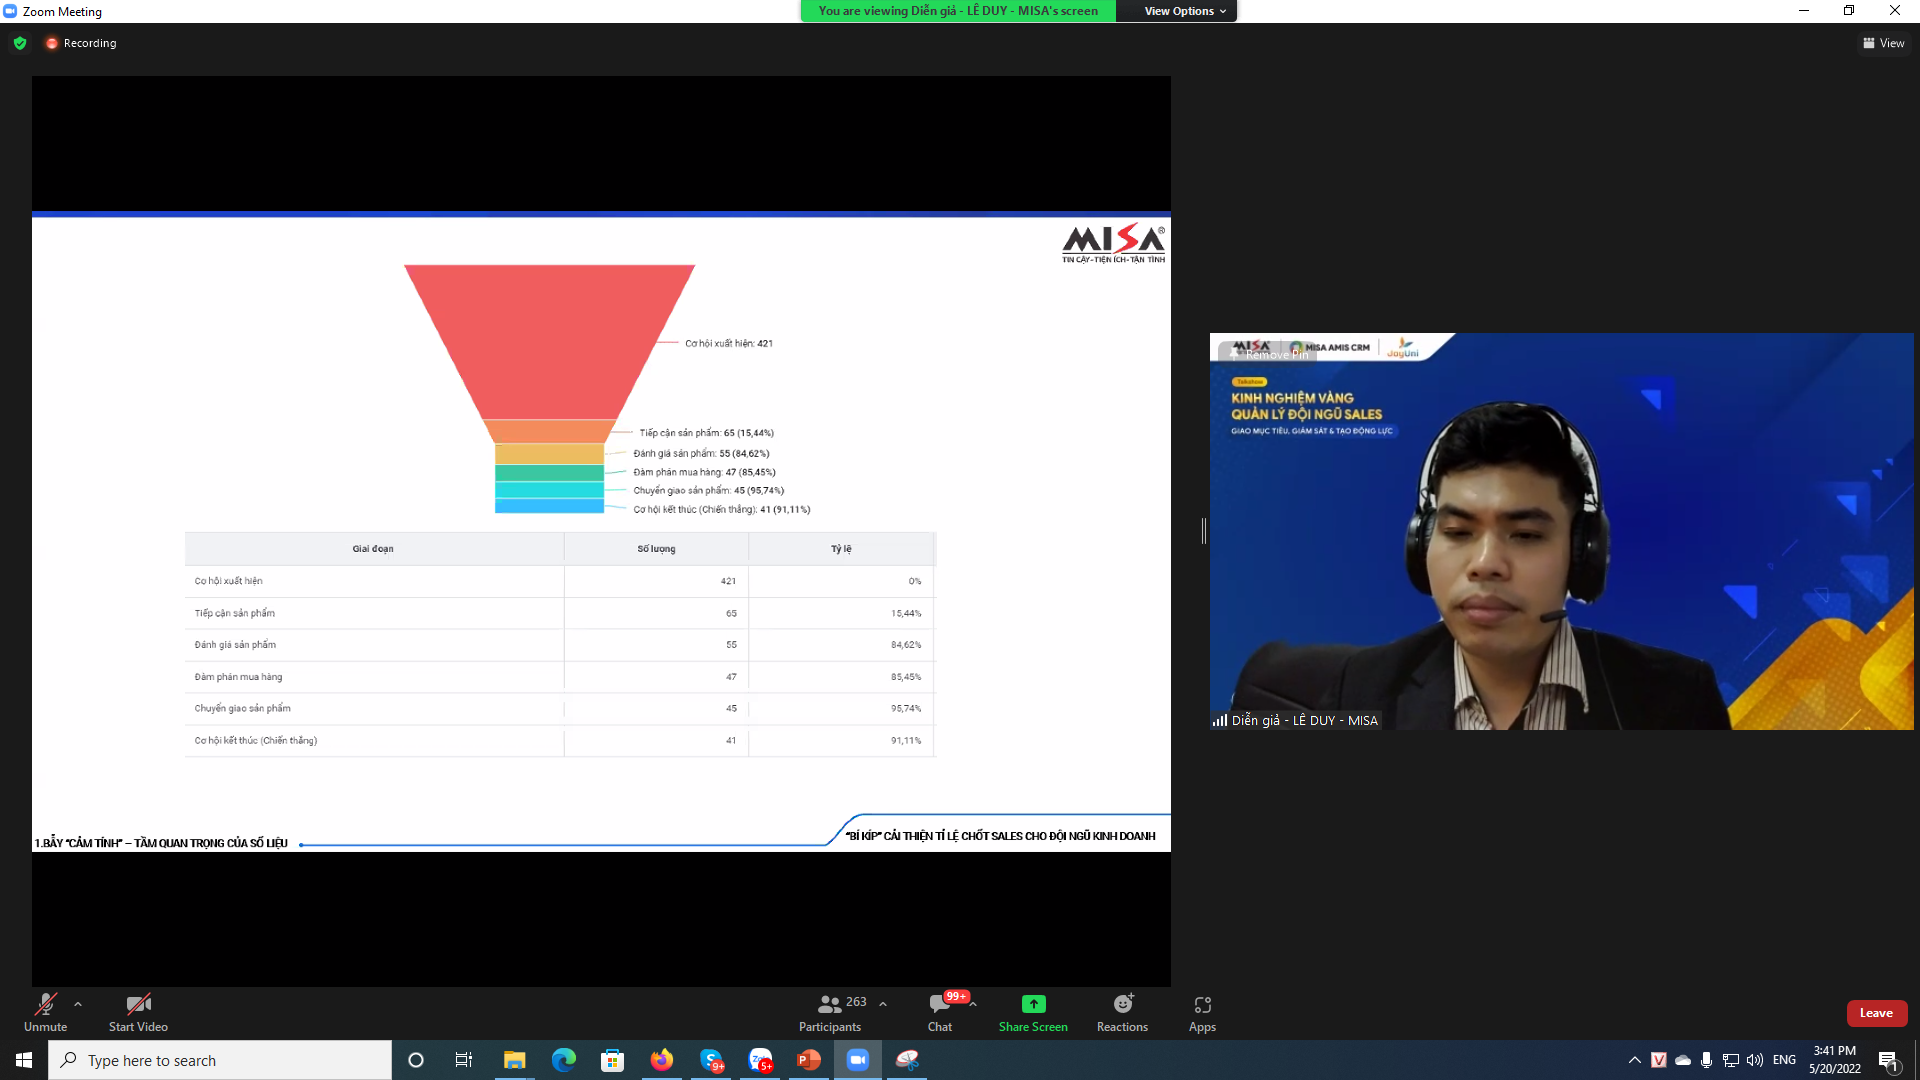
Task: Expand the arrow next to Participants
Action: click(x=883, y=1004)
